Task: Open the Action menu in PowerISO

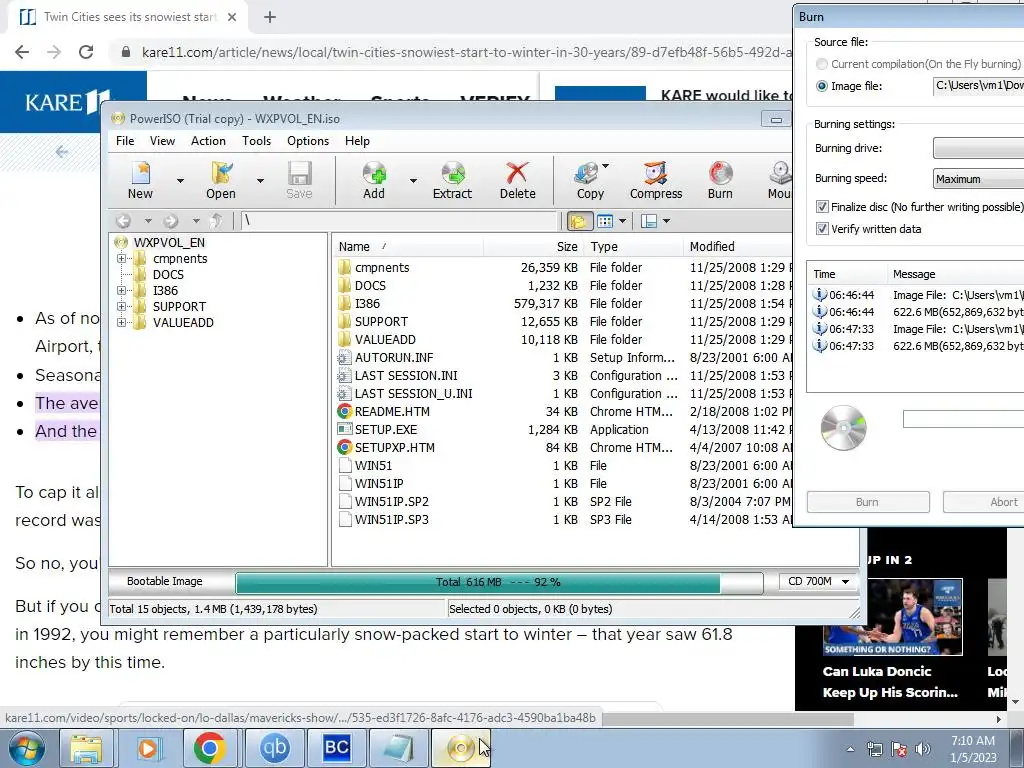Action: [208, 141]
